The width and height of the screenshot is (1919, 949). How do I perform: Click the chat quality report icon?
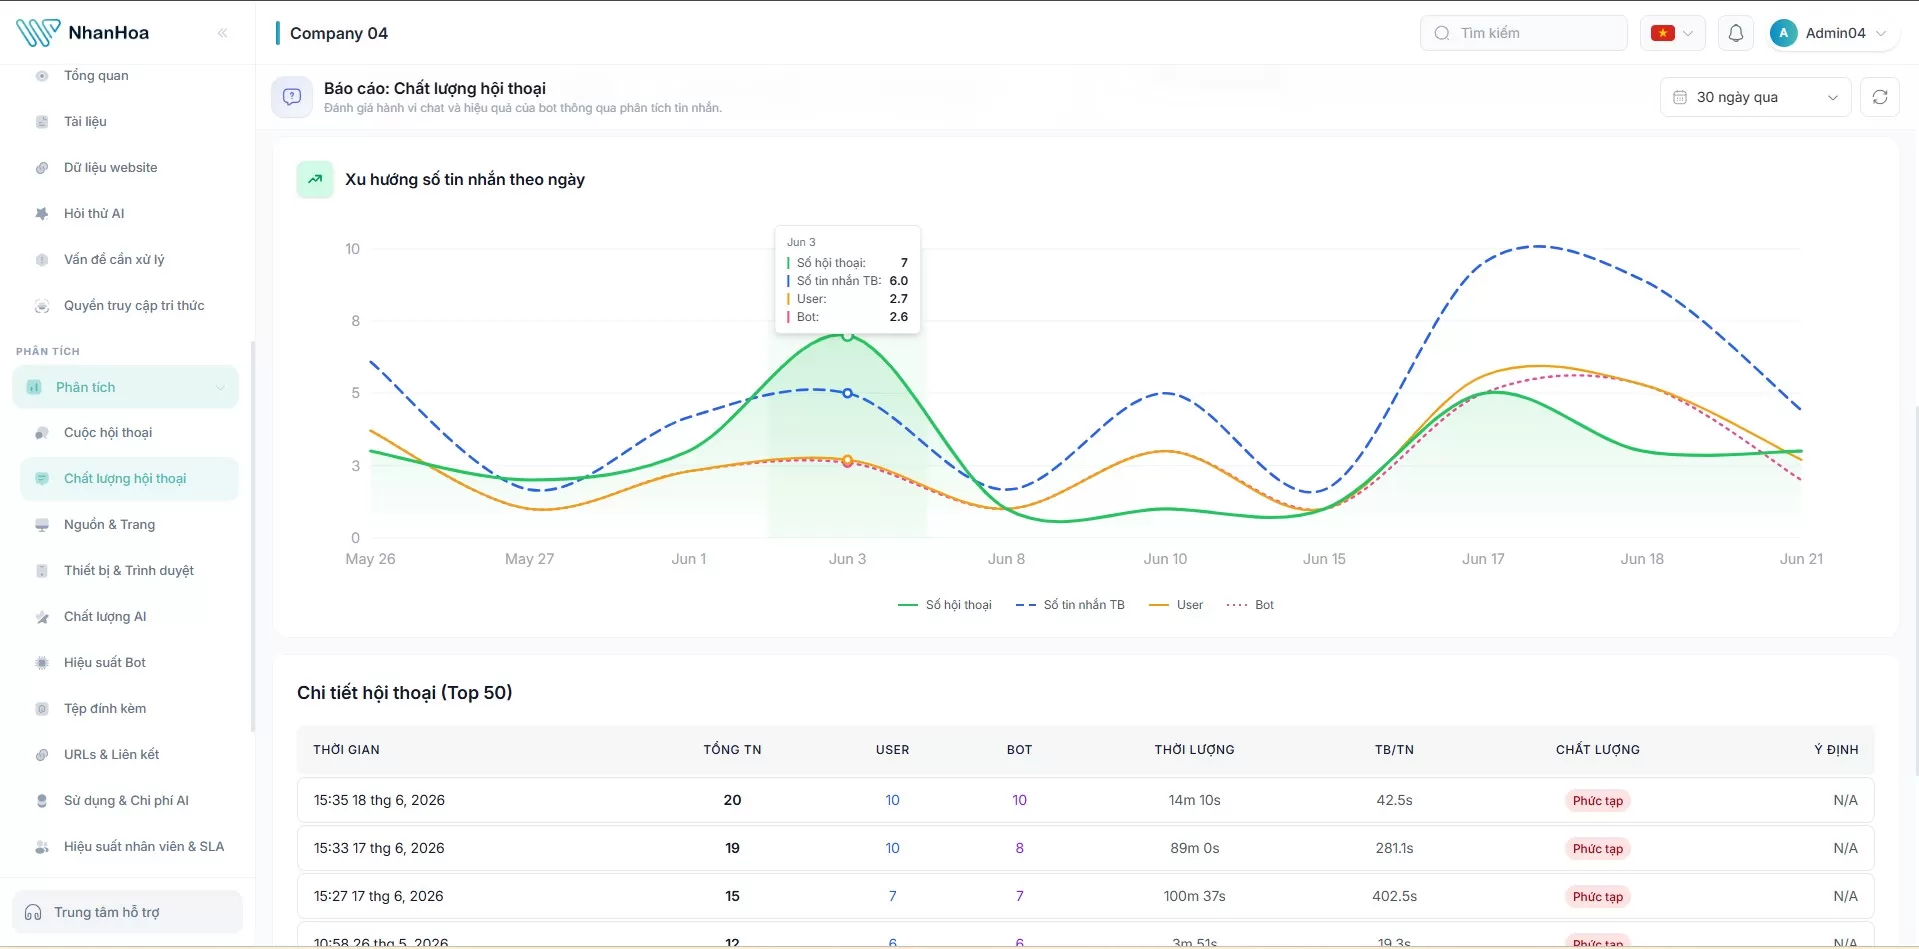[x=292, y=97]
